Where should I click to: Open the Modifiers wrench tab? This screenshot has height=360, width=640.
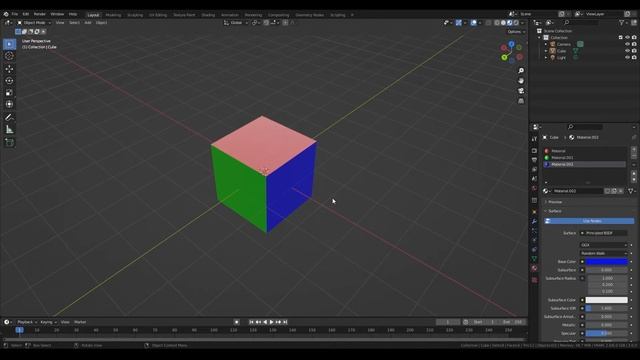point(534,221)
